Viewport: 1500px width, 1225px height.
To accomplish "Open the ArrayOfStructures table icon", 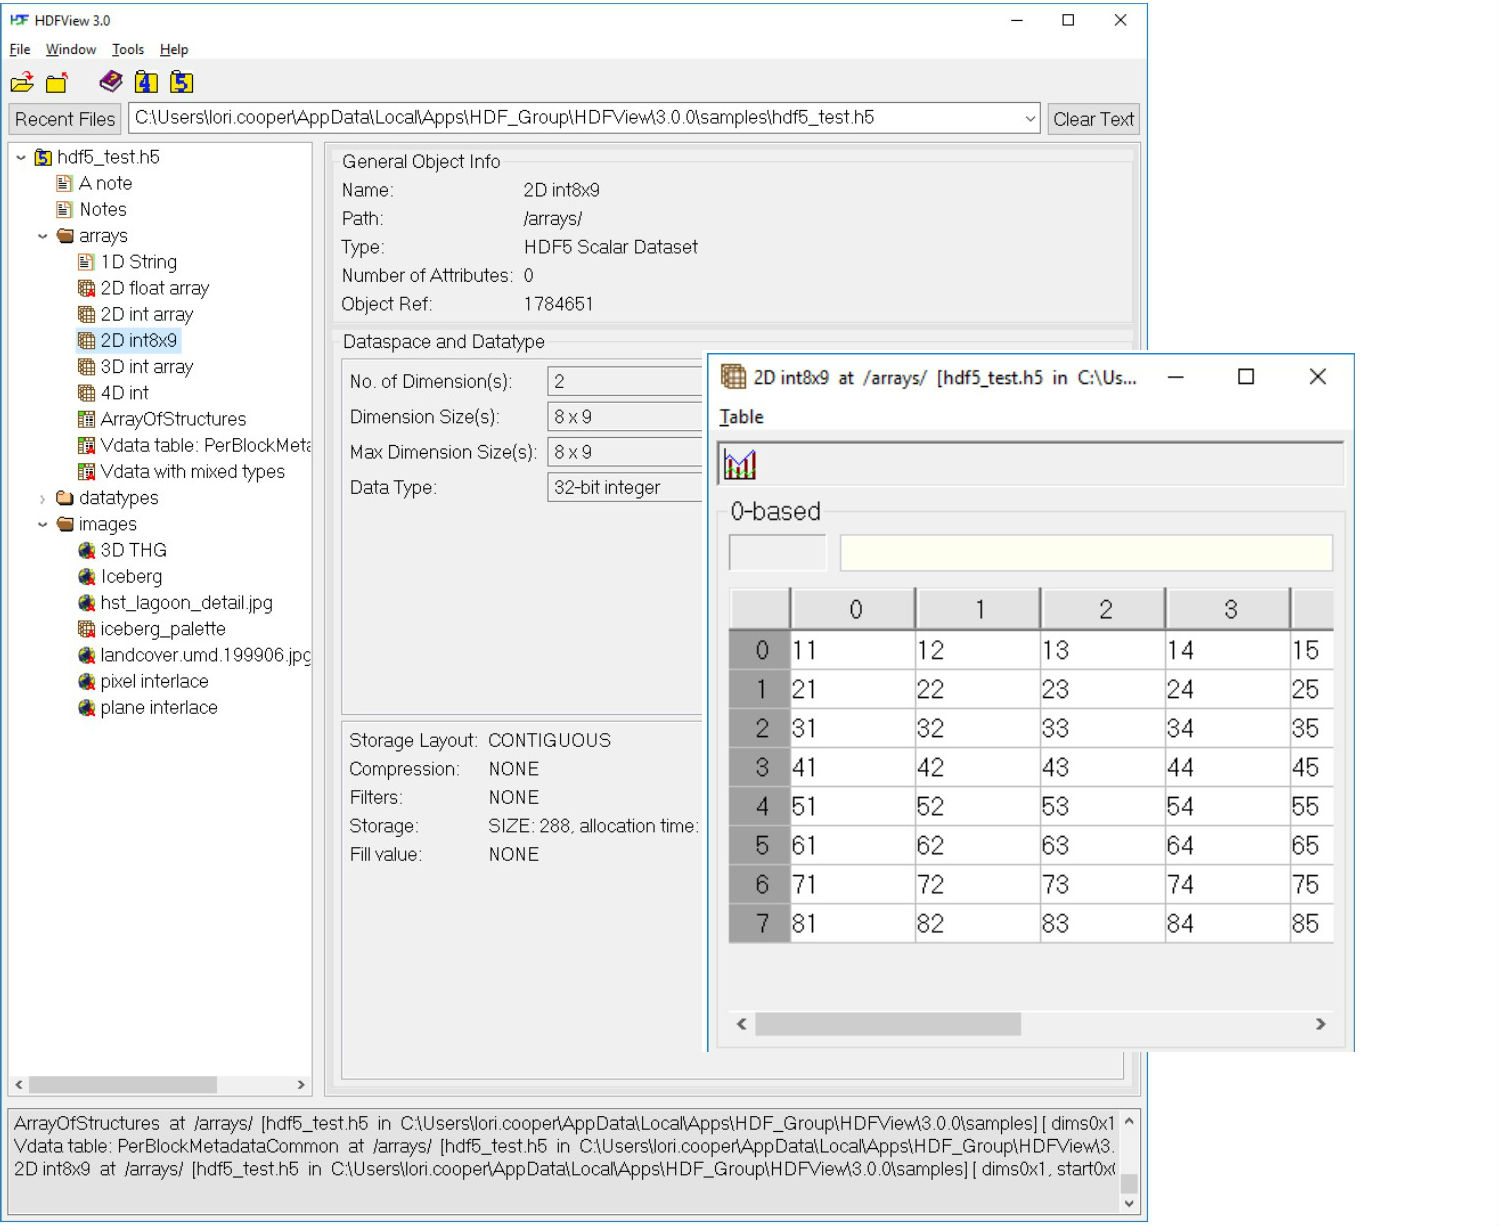I will [x=86, y=419].
